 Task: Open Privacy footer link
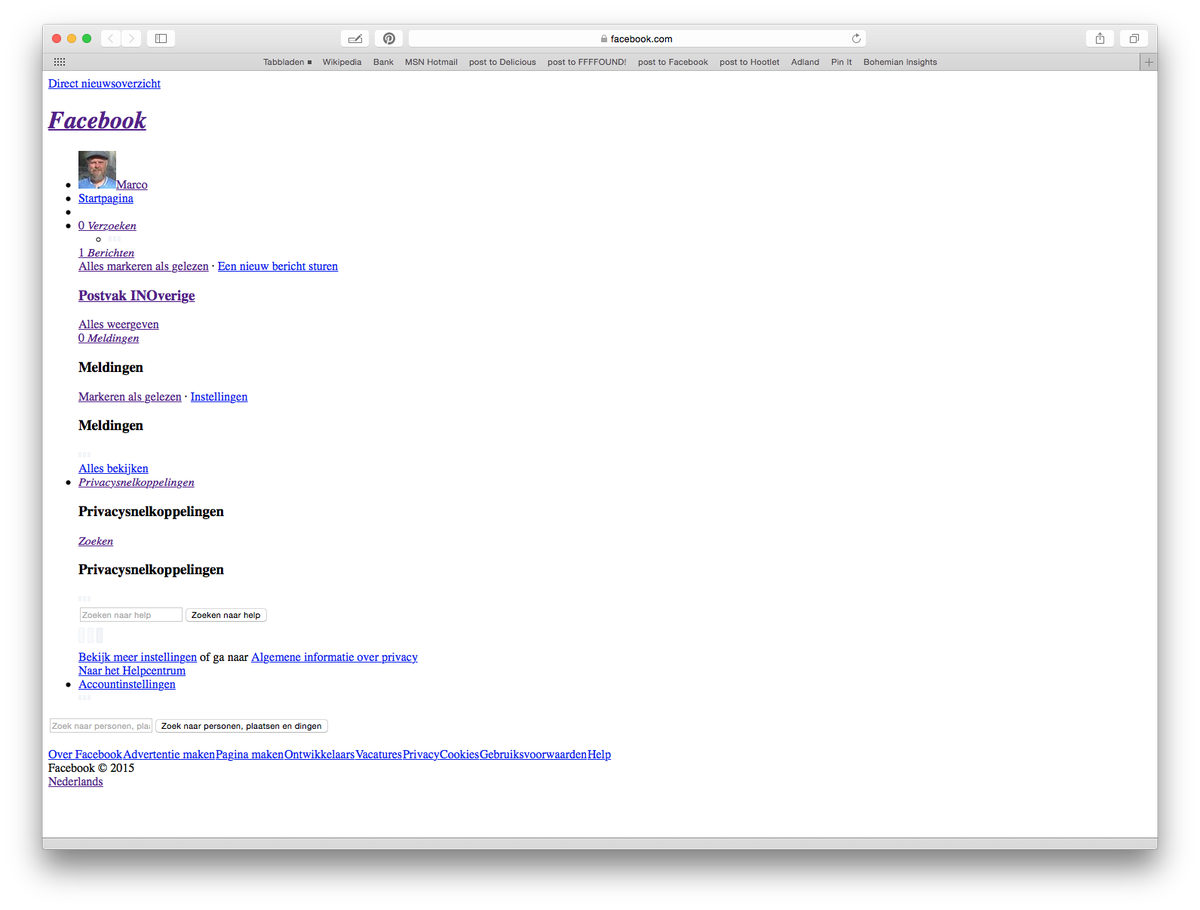pos(421,755)
